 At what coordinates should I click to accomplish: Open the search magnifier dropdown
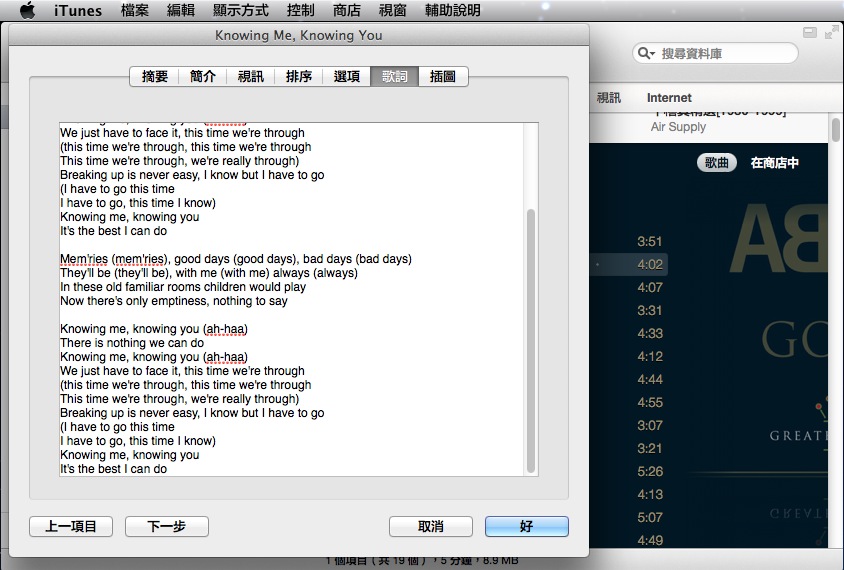[645, 53]
